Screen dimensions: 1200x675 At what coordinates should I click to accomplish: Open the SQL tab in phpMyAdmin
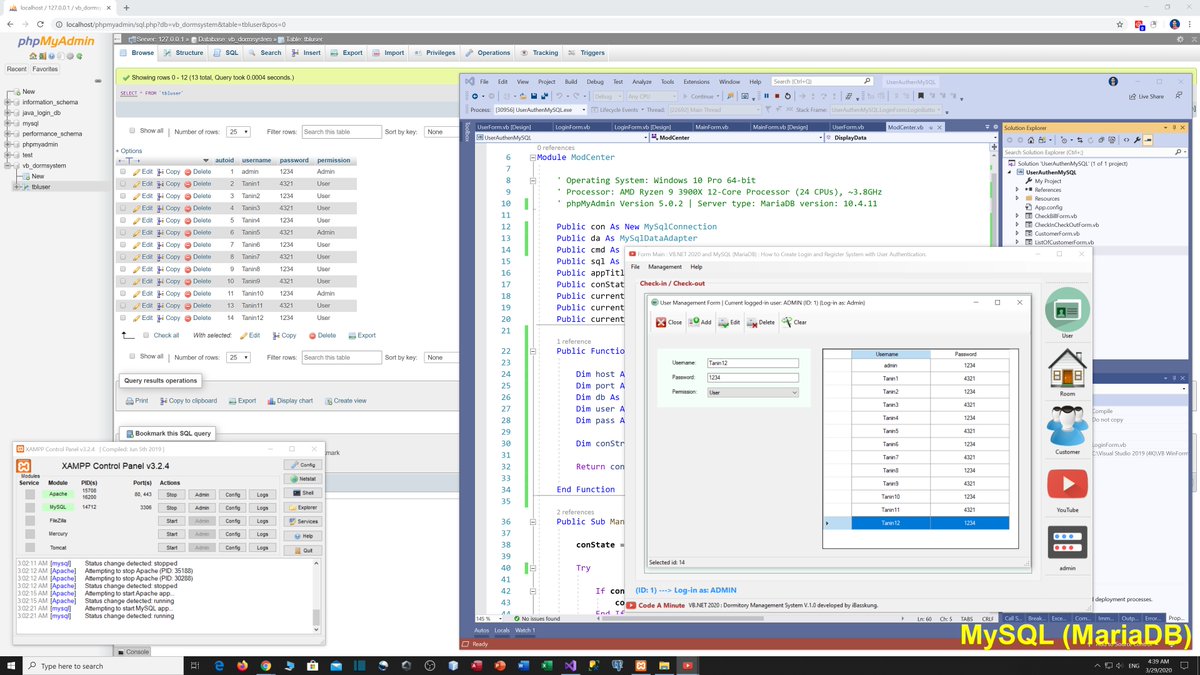pyautogui.click(x=226, y=52)
